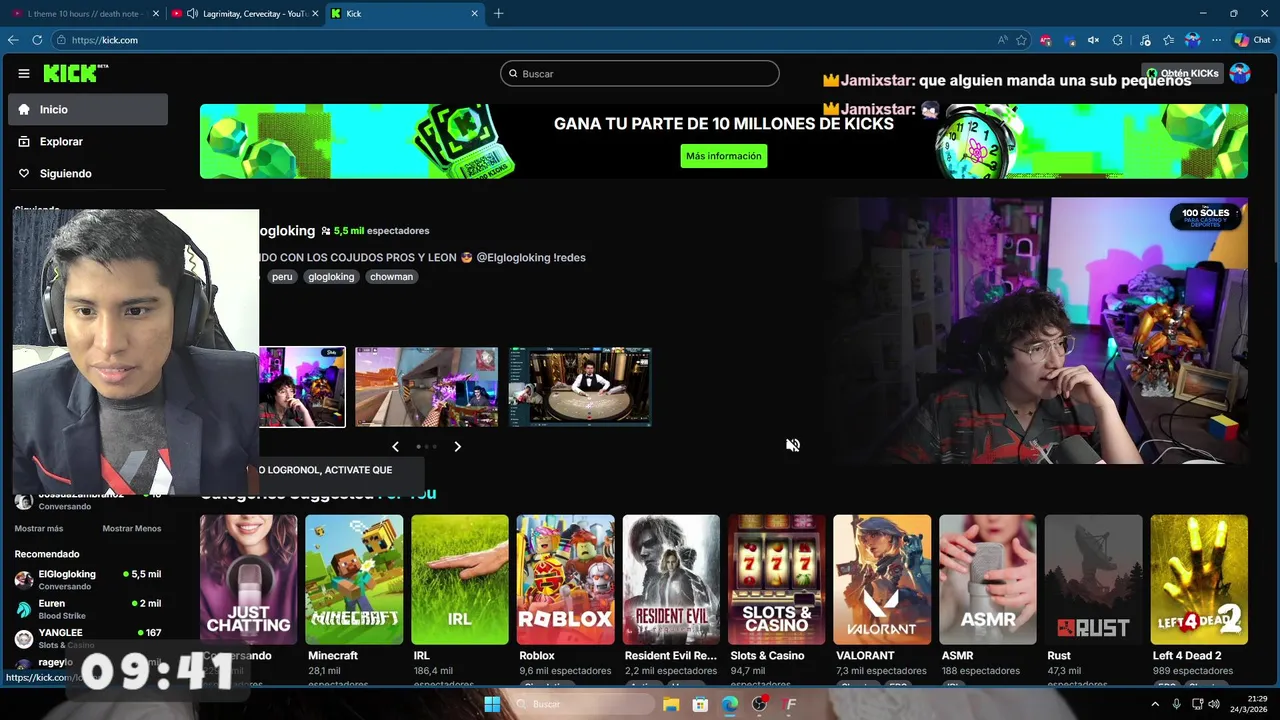Open File Explorer from taskbar
Image resolution: width=1280 pixels, height=720 pixels.
671,704
